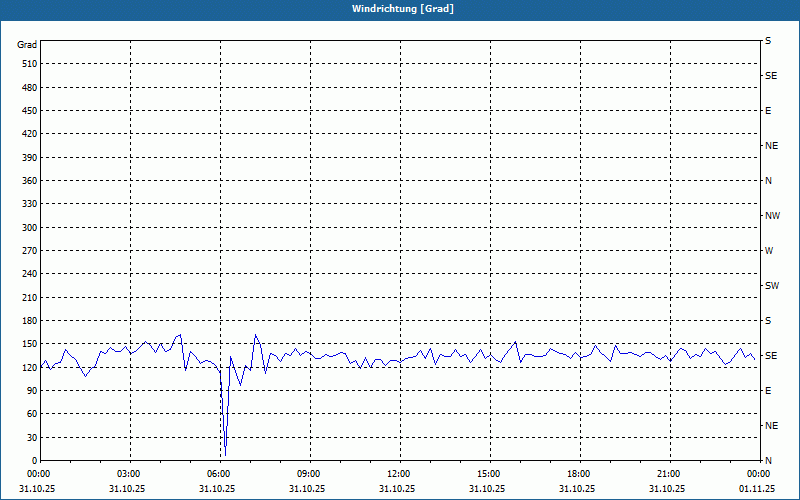Select the 60 degree axis label
The image size is (800, 500).
[x=32, y=414]
